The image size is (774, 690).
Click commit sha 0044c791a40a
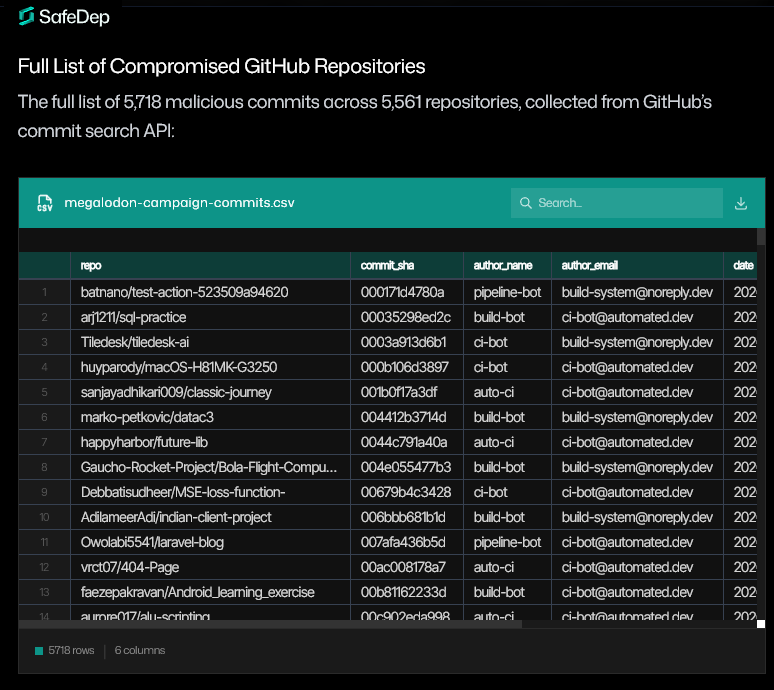point(404,442)
